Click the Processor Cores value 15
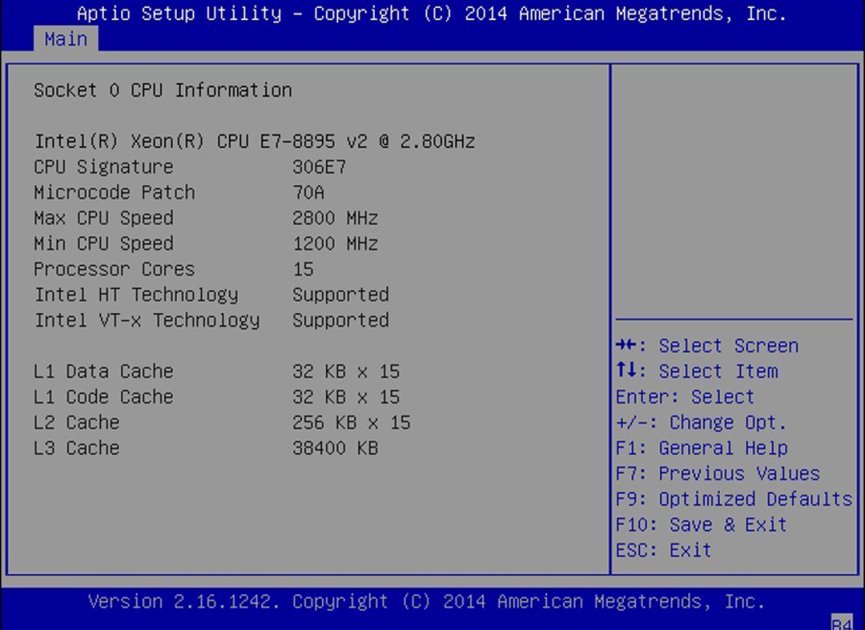865x630 pixels. tap(303, 269)
